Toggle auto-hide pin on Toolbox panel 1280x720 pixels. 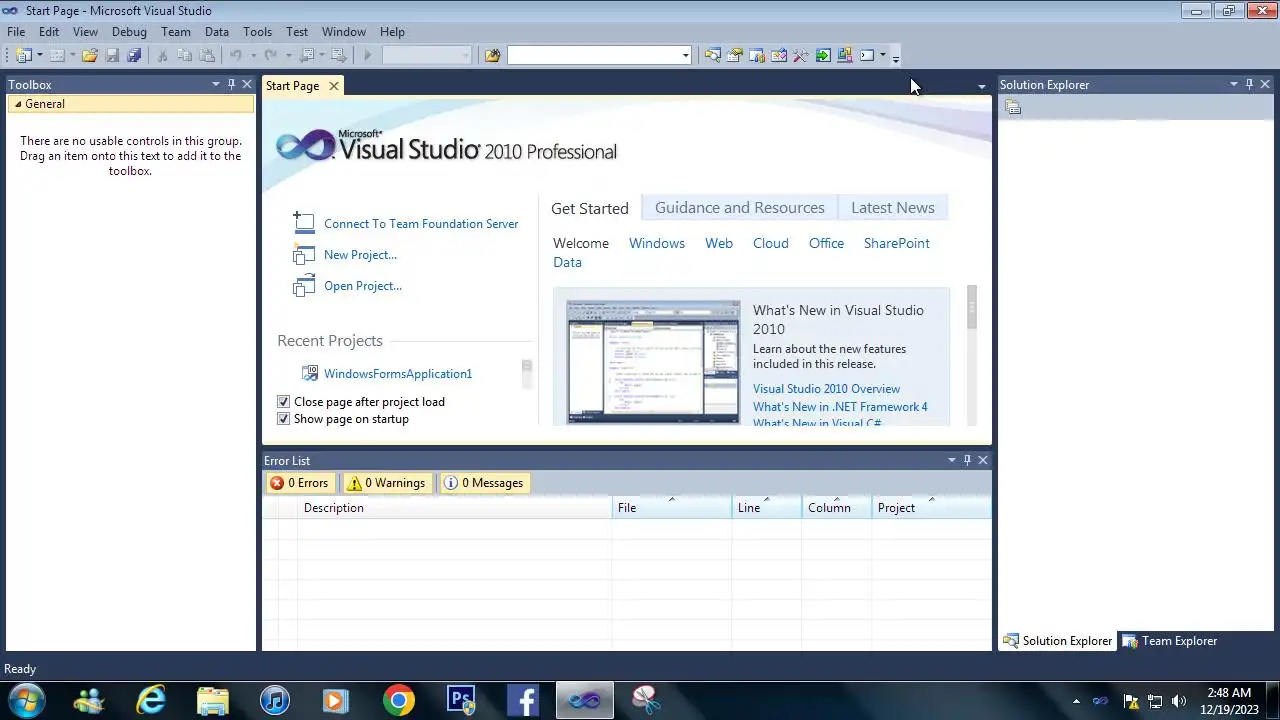(231, 85)
